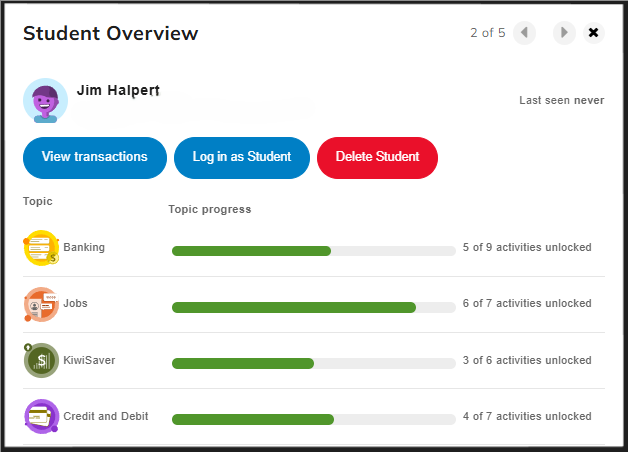Screen dimensions: 628x452
Task: Go to the next student arrow
Action: coord(565,33)
